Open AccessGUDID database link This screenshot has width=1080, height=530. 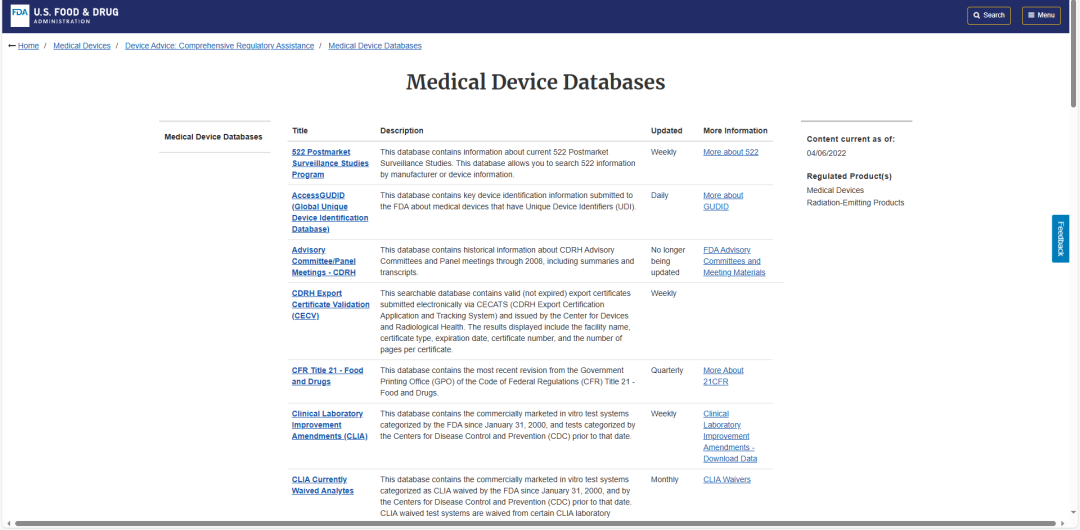tap(329, 212)
